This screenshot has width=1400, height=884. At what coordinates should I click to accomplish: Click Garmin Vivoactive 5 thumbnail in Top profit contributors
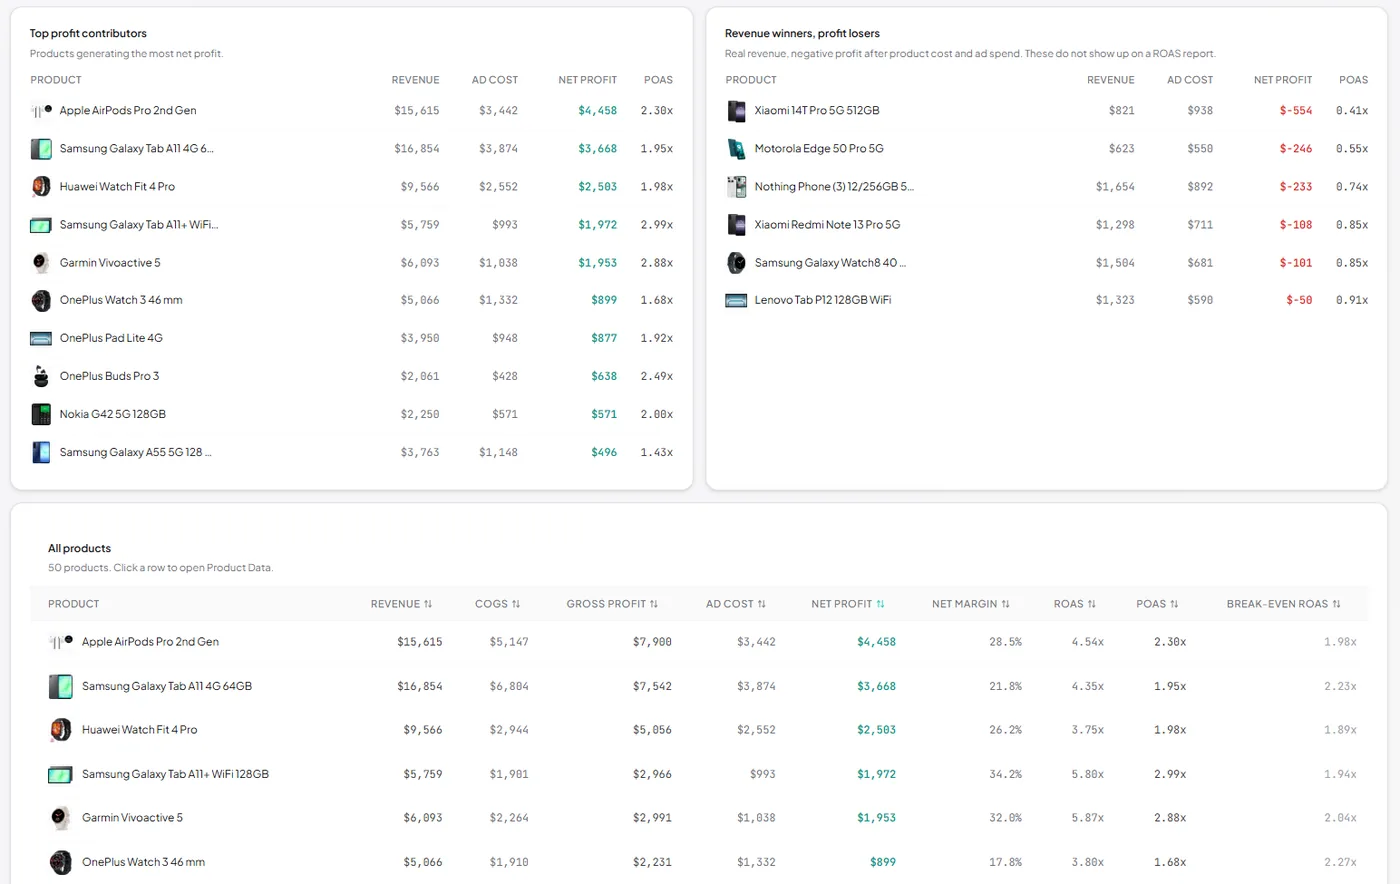tap(41, 263)
